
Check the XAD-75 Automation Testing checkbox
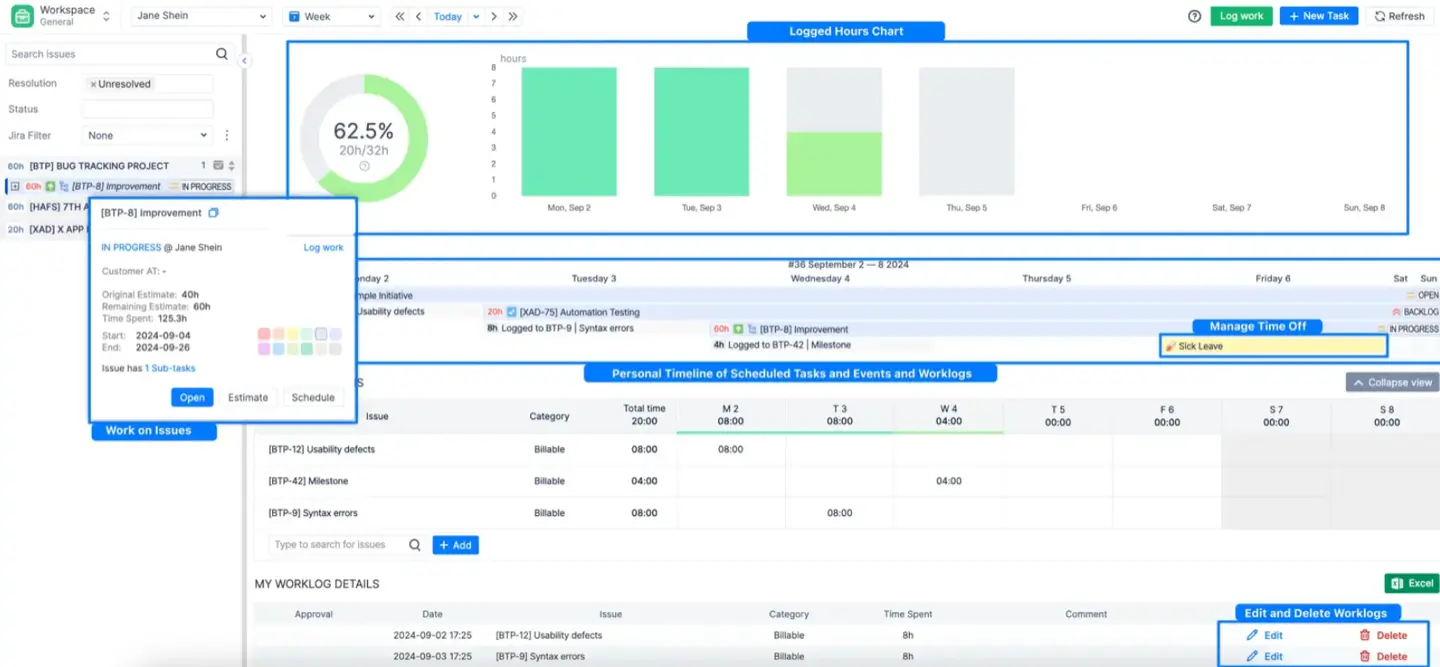pos(512,311)
